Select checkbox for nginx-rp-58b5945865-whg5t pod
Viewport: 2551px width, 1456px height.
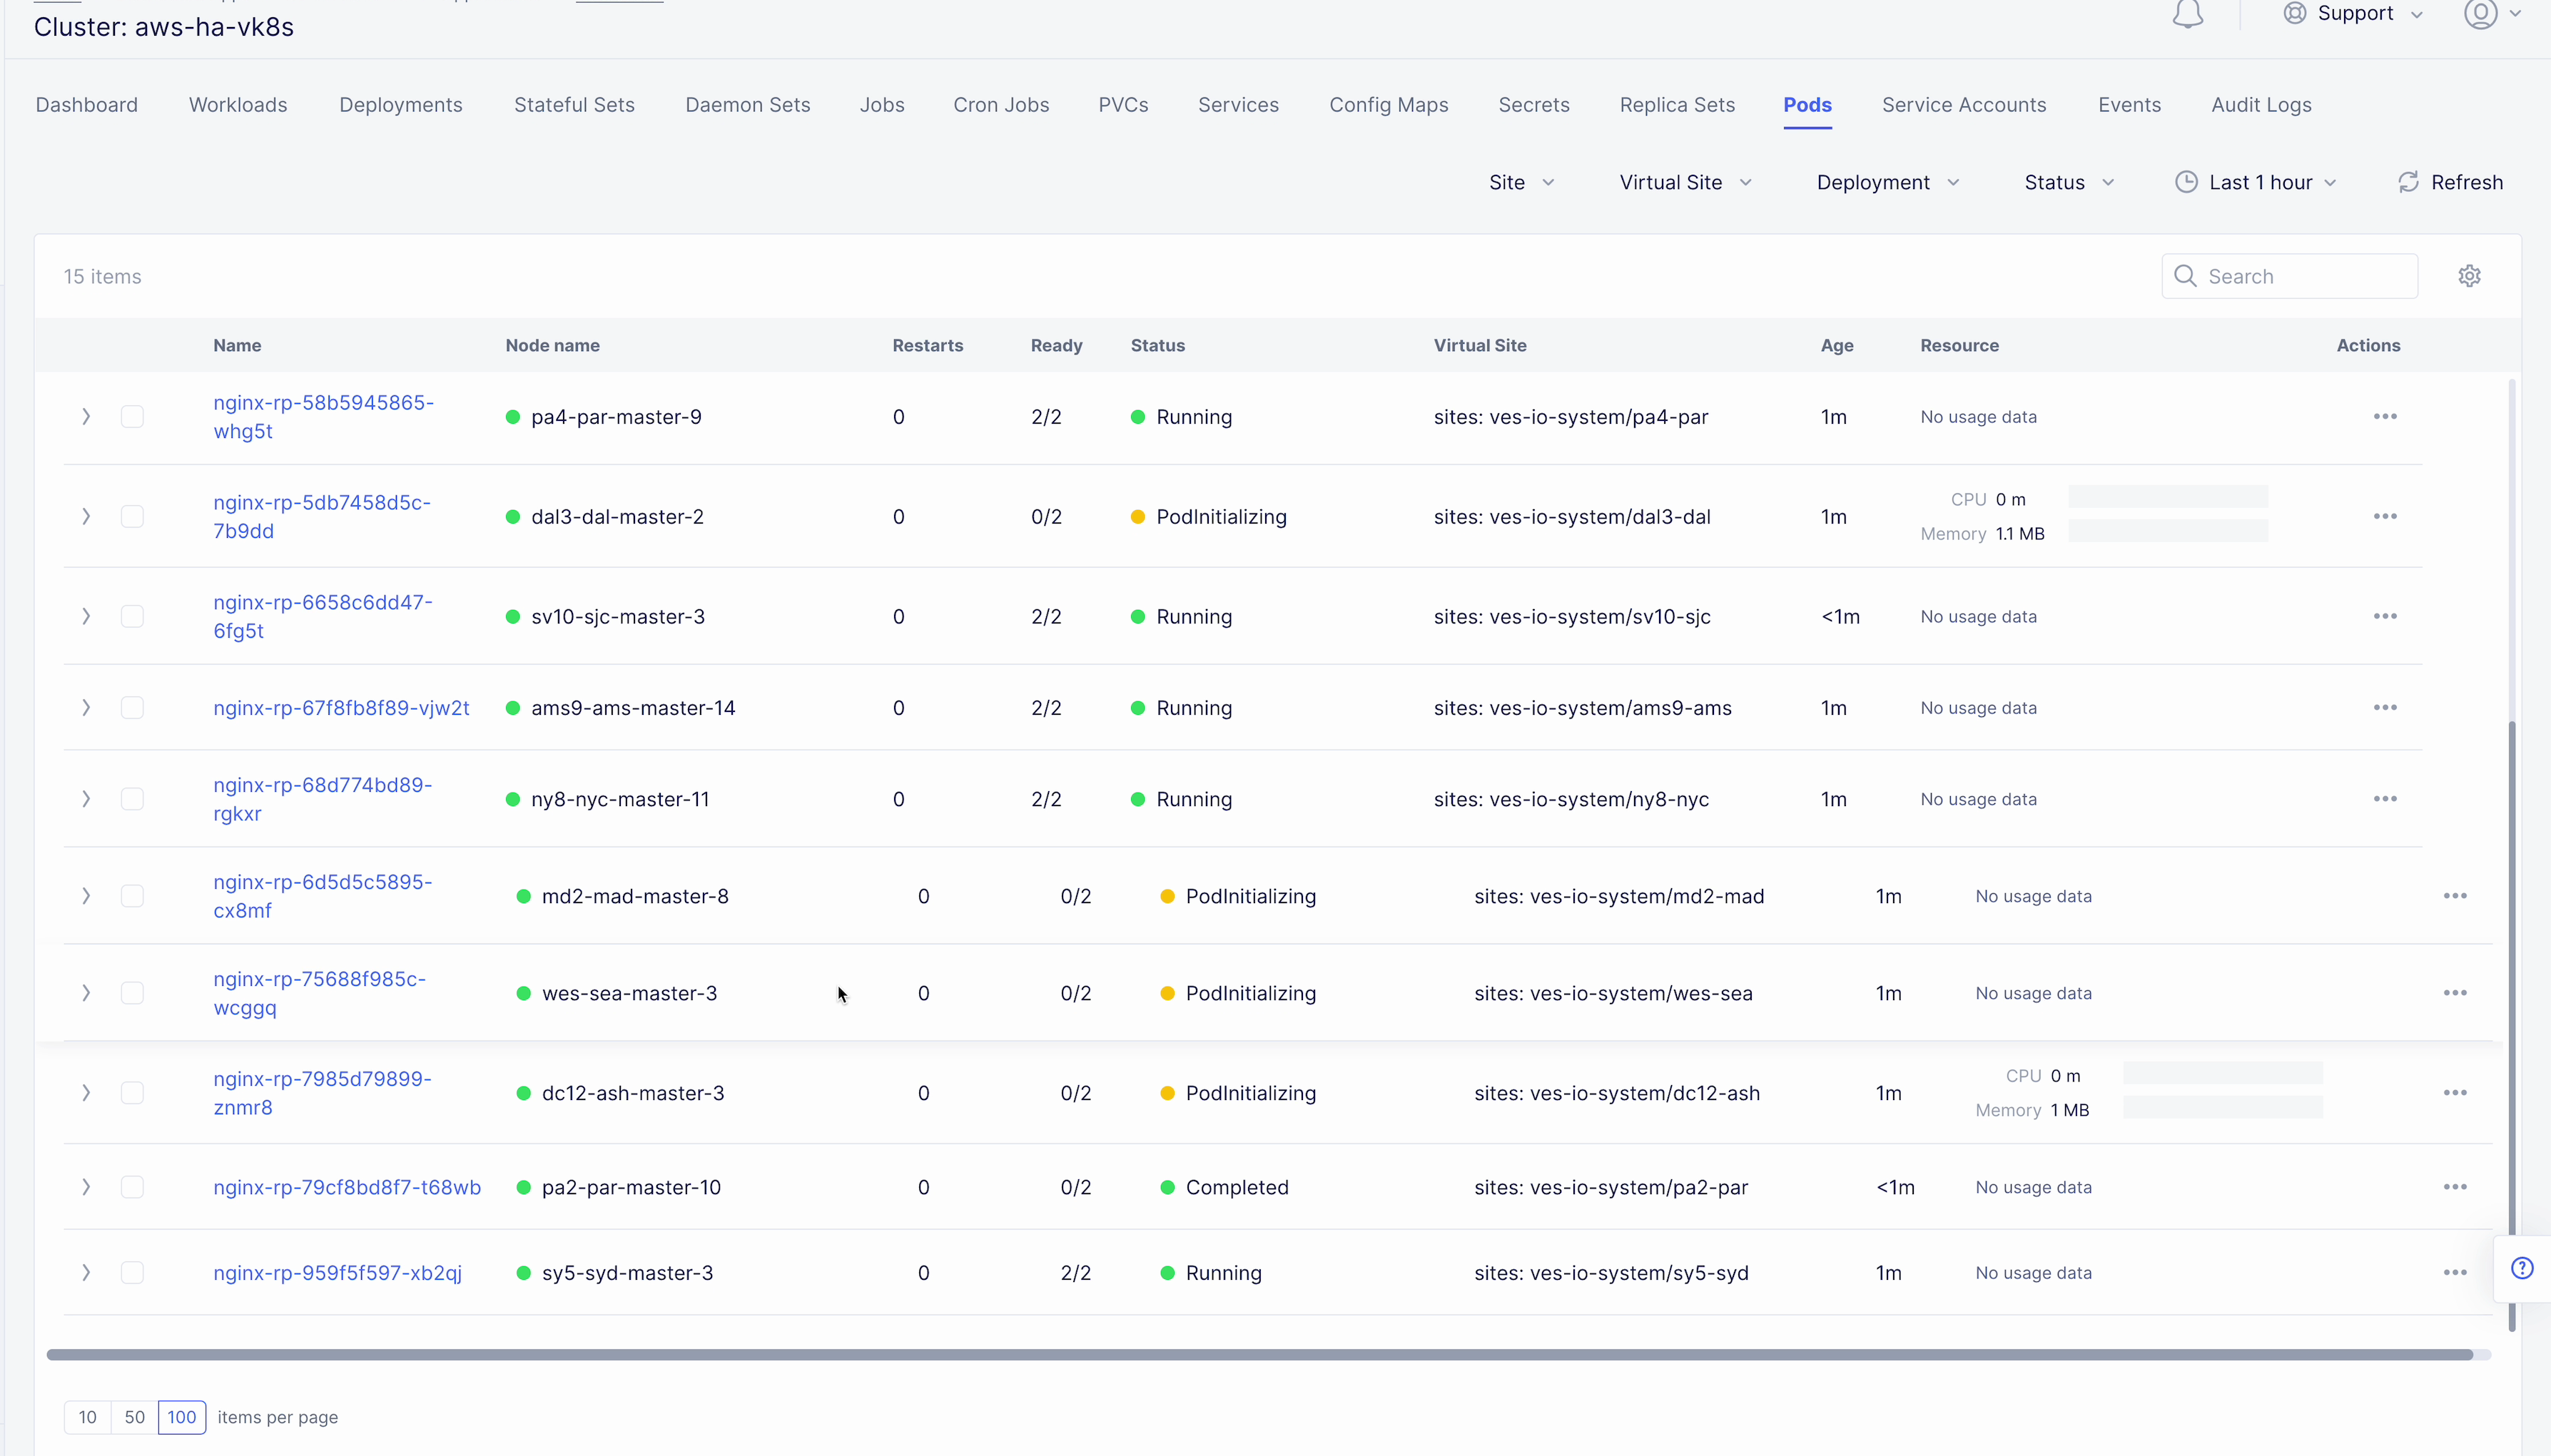[x=132, y=416]
